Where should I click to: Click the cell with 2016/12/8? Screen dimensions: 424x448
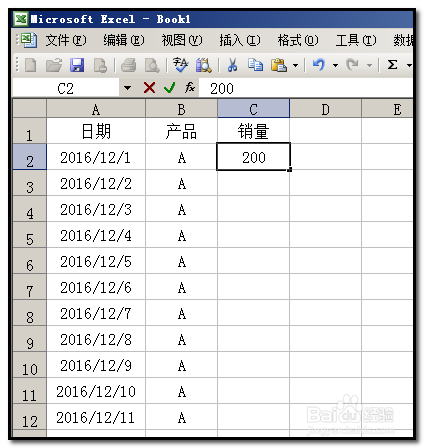coord(96,339)
